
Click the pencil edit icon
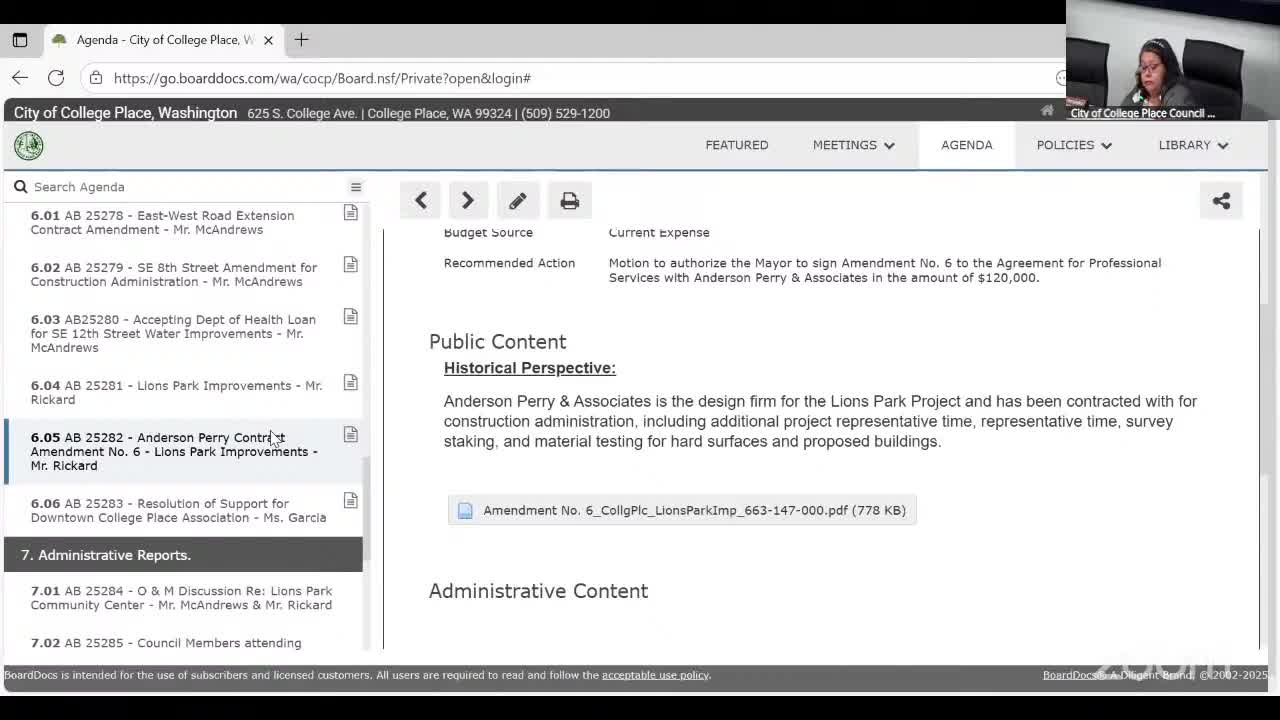(x=517, y=201)
